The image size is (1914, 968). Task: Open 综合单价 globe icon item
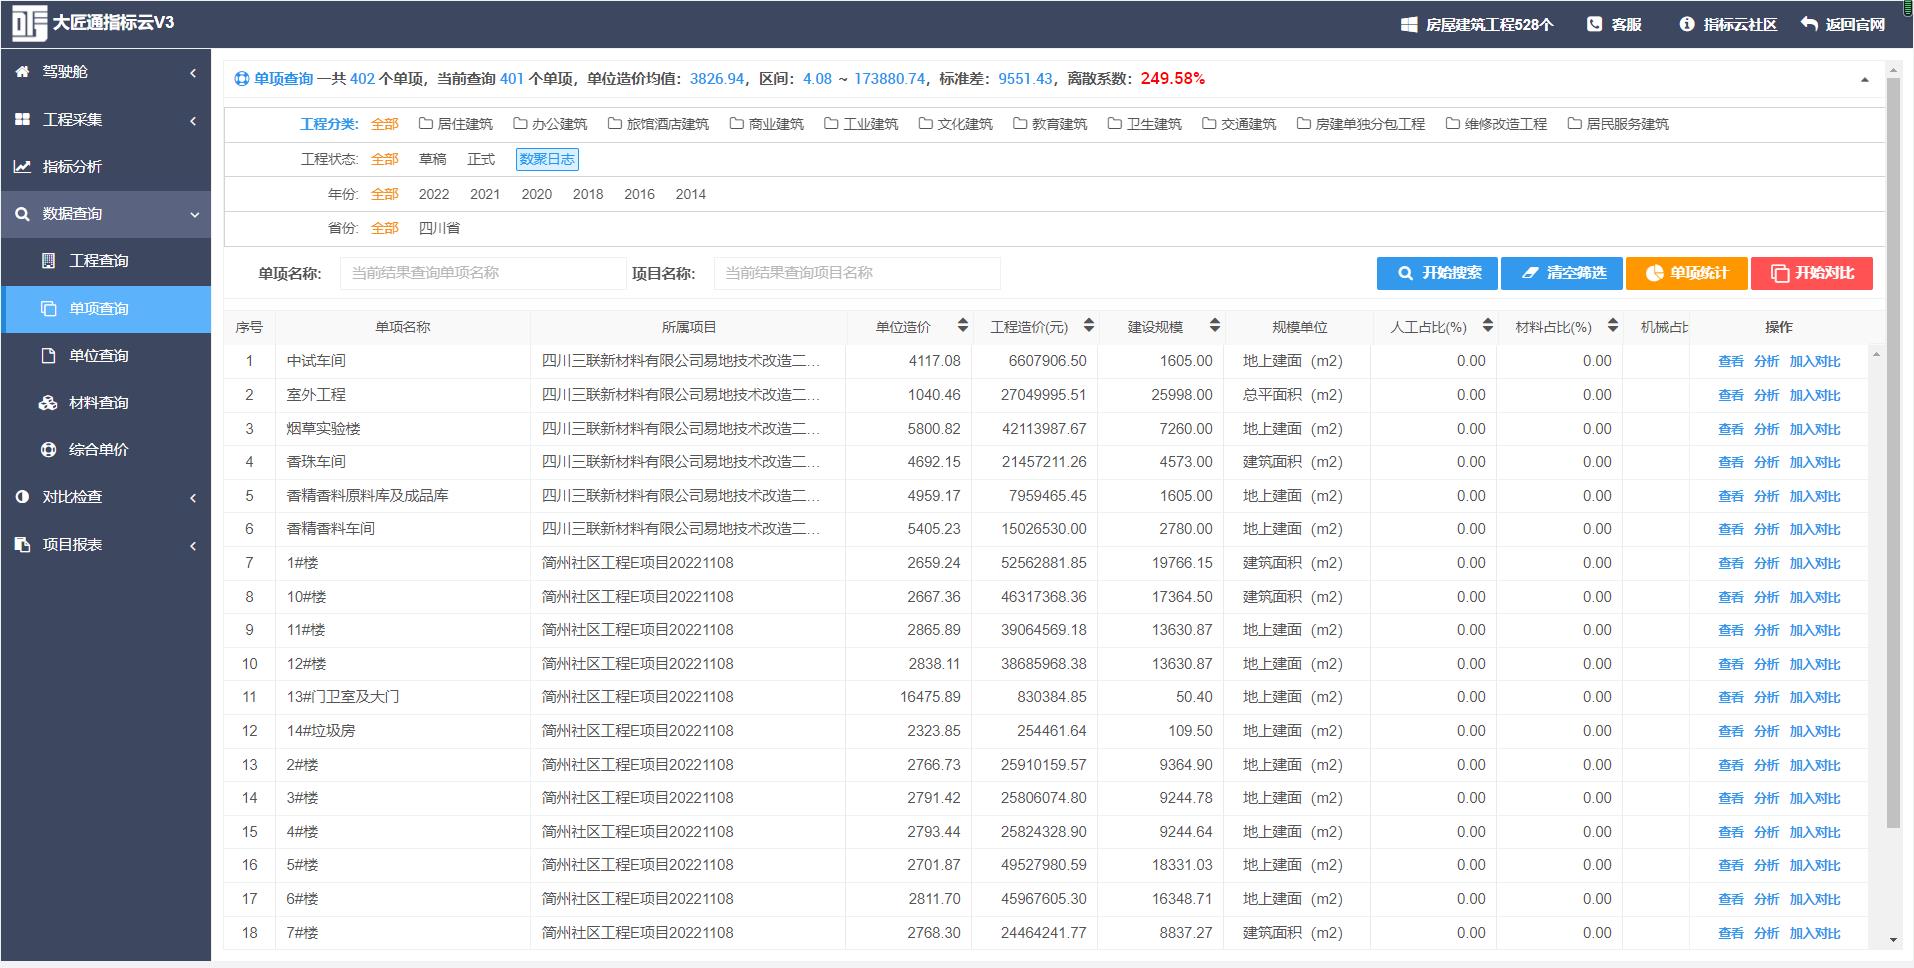click(x=48, y=450)
